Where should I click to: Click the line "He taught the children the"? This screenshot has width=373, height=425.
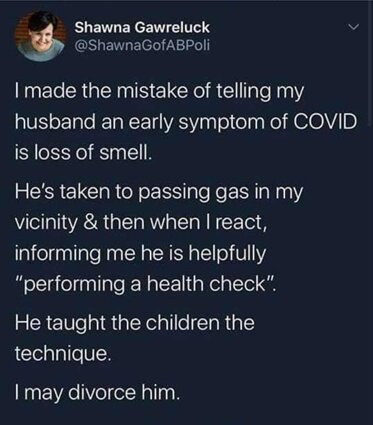click(x=134, y=323)
